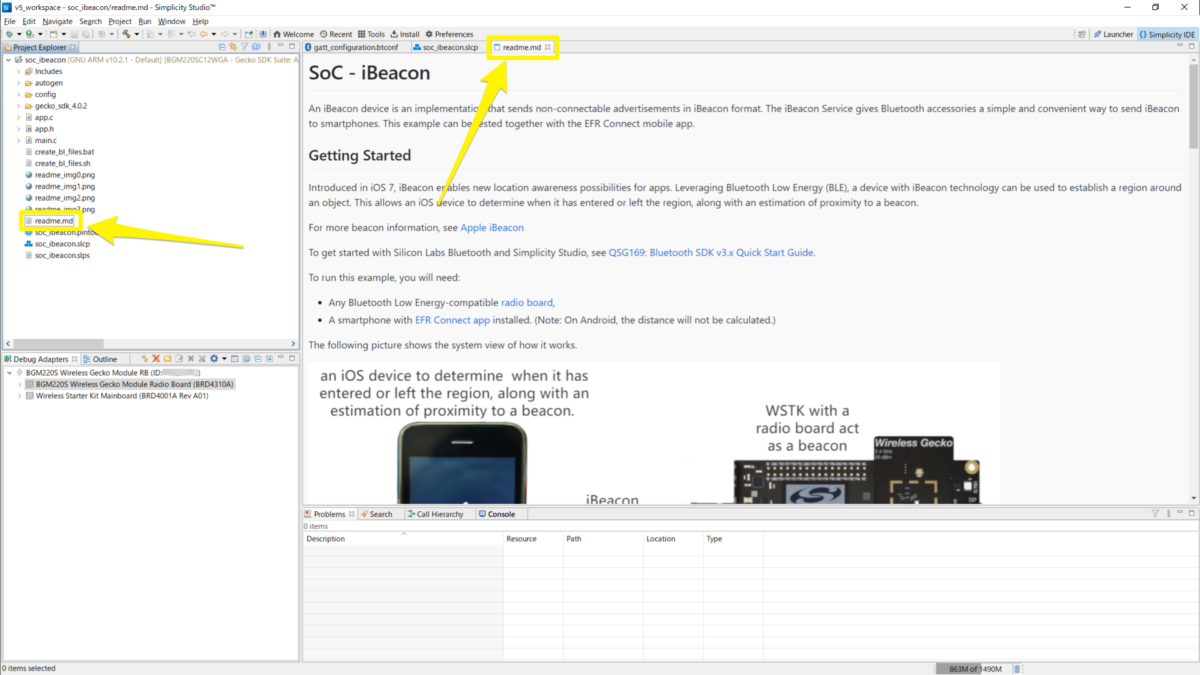Click the build hammer icon in toolbar

click(126, 34)
